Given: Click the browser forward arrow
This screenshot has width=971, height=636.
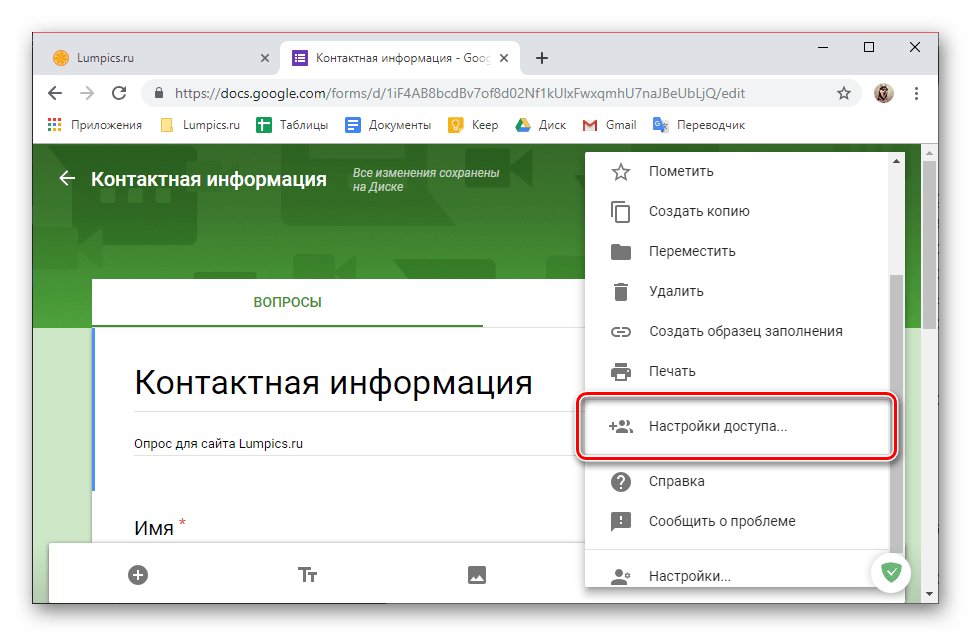Looking at the screenshot, I should [87, 93].
